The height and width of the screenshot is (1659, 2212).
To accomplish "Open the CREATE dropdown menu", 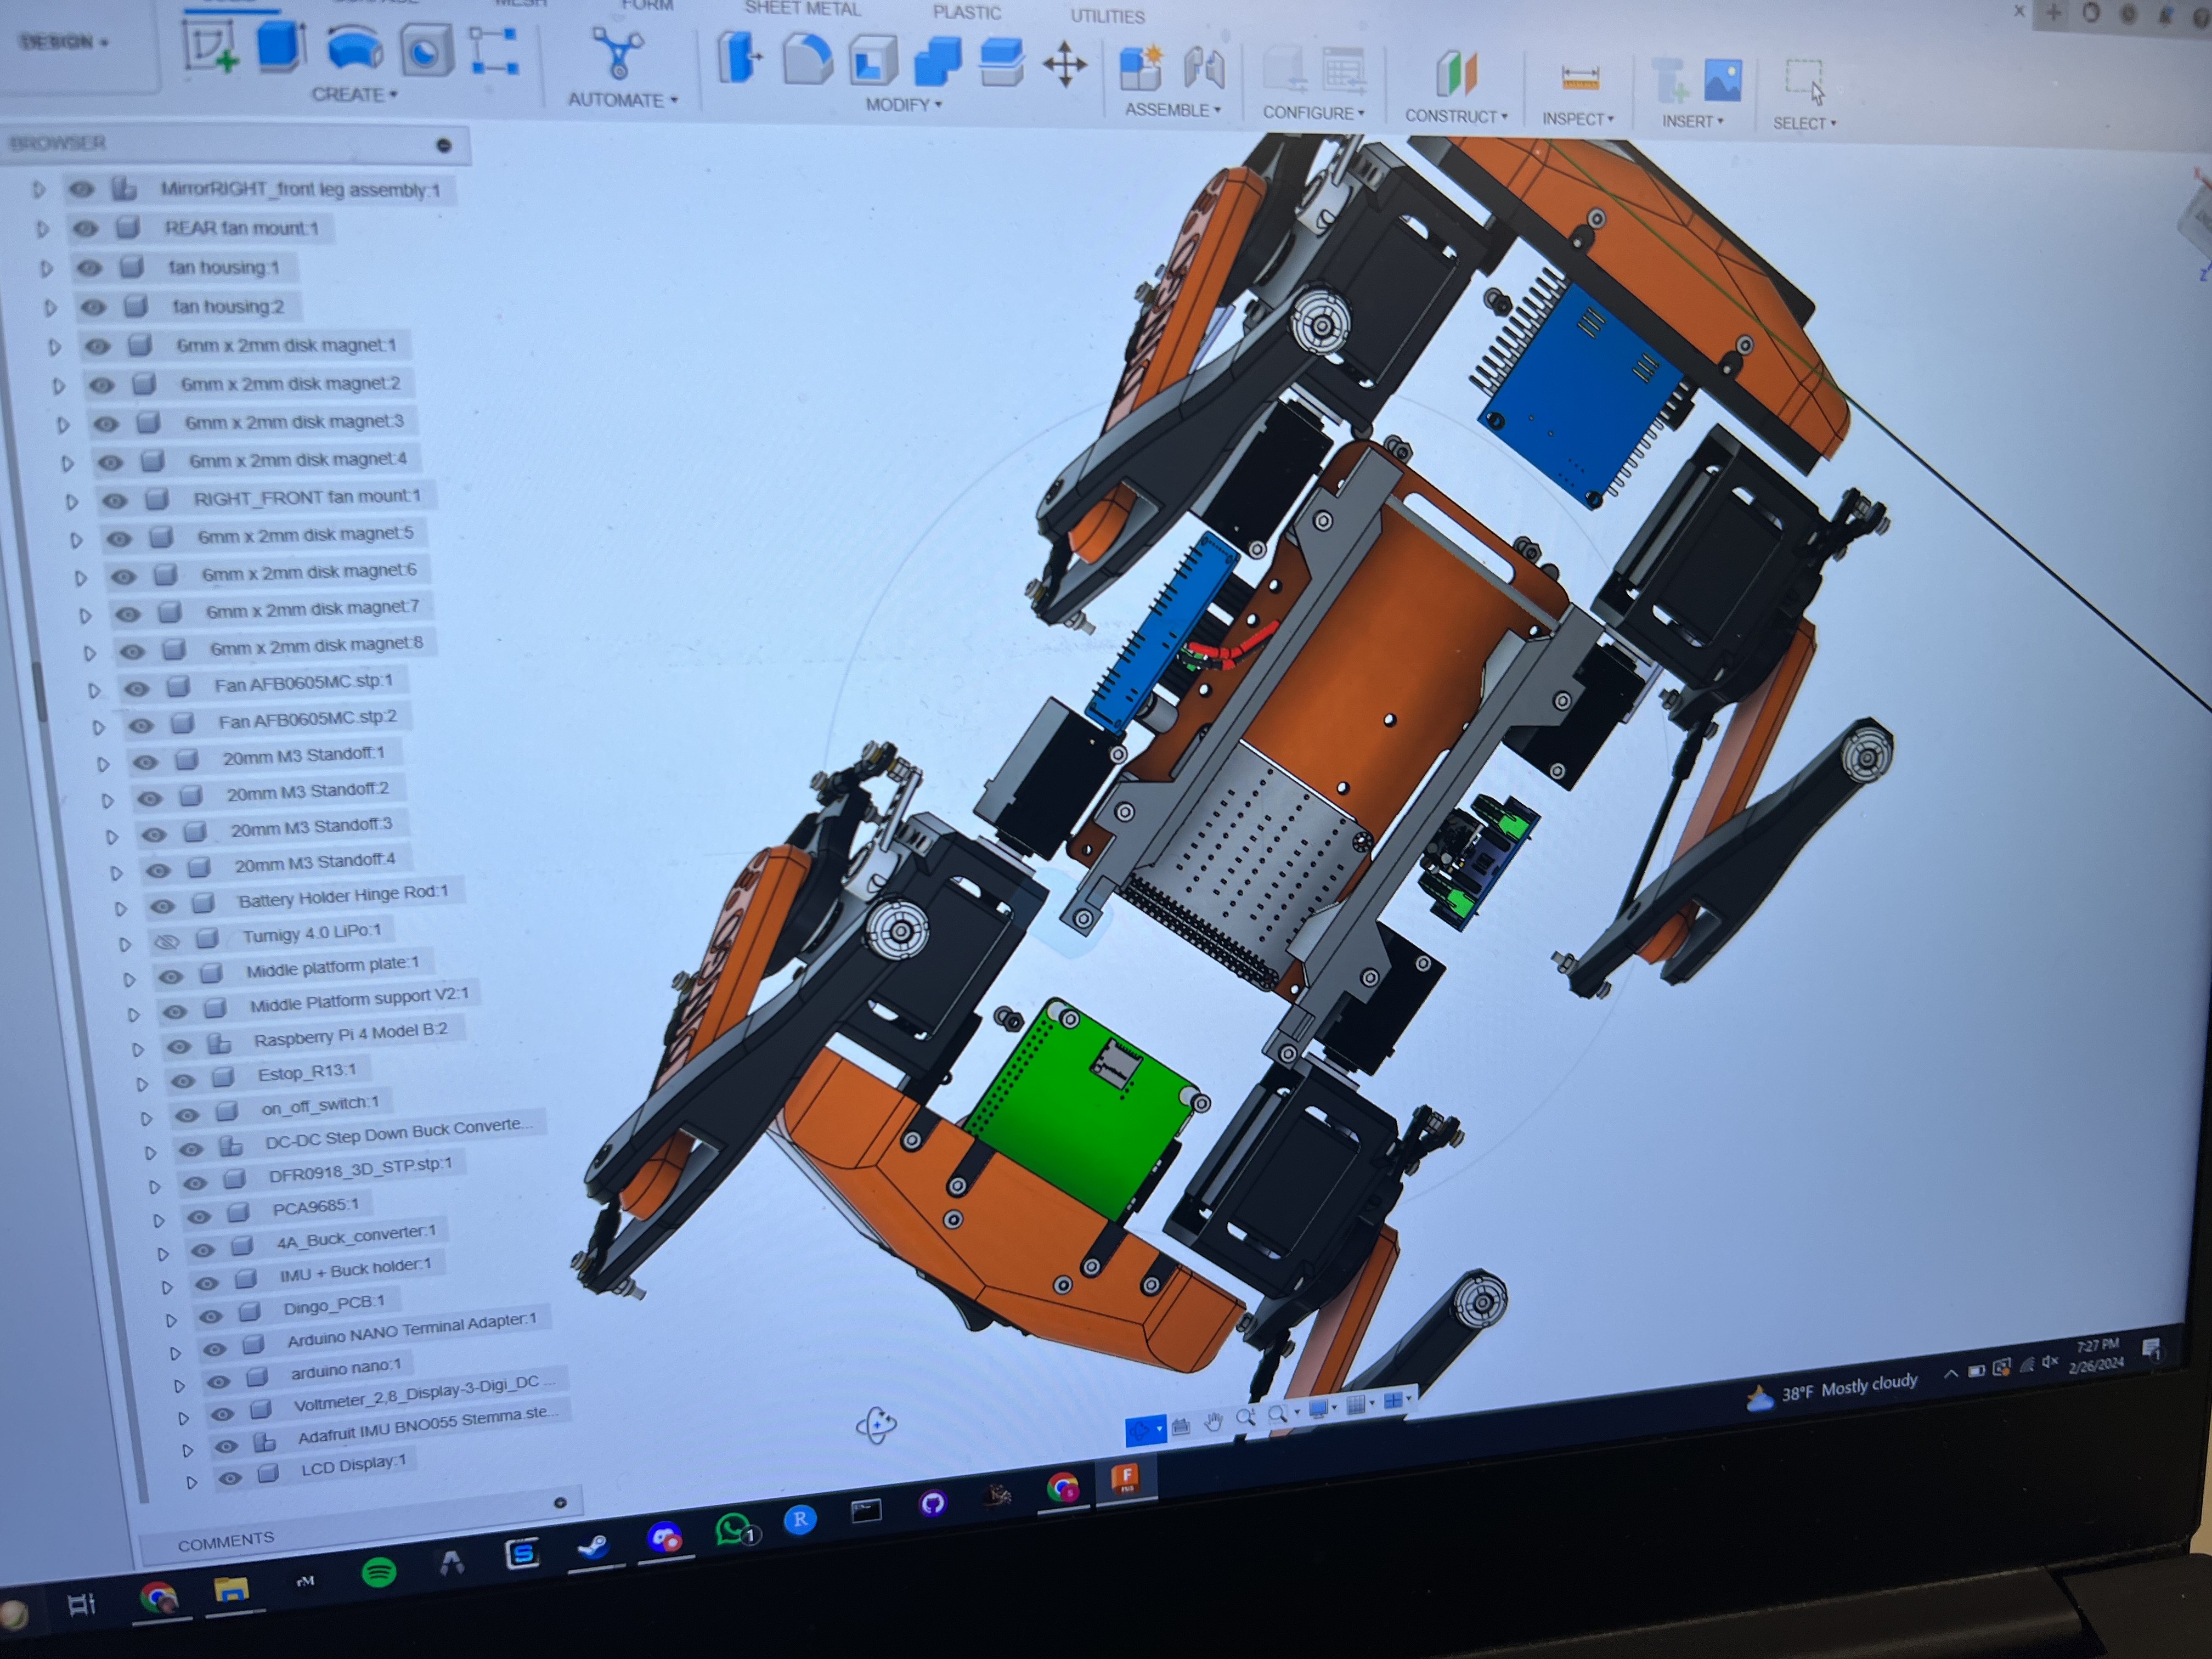I will click(x=354, y=94).
